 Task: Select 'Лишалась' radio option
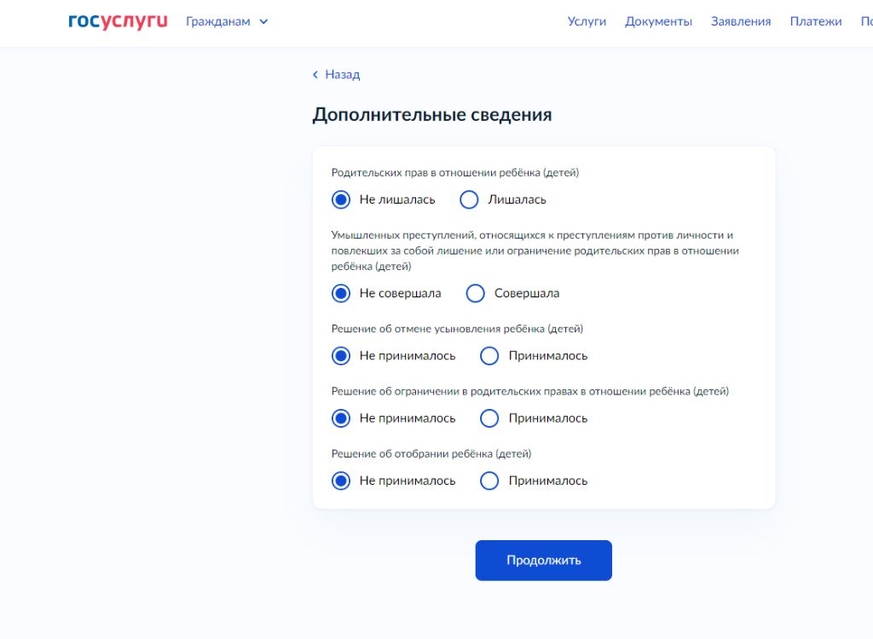[469, 200]
